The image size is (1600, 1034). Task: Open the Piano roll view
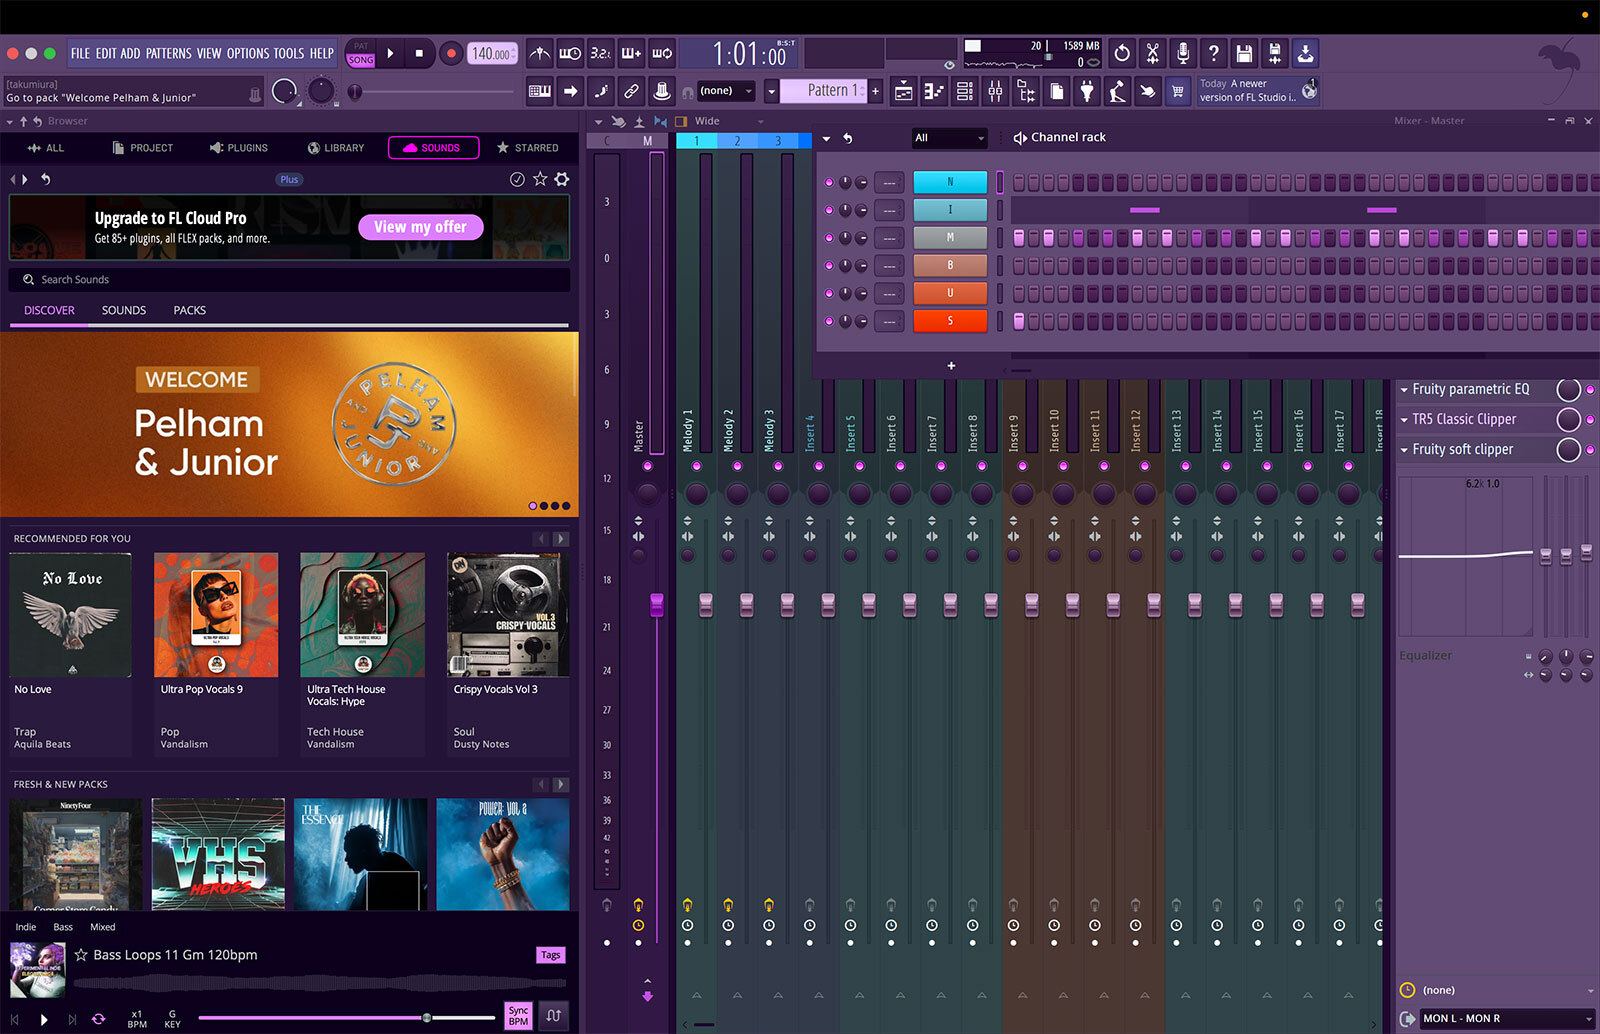pyautogui.click(x=934, y=92)
